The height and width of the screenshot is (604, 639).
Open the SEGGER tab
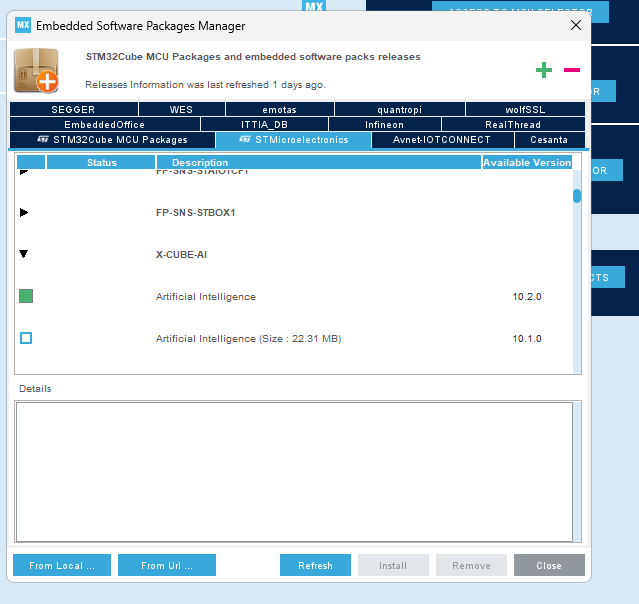[74, 110]
